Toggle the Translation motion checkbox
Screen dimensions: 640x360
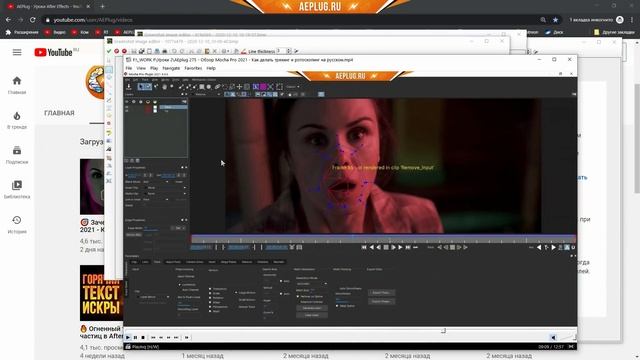(x=210, y=289)
